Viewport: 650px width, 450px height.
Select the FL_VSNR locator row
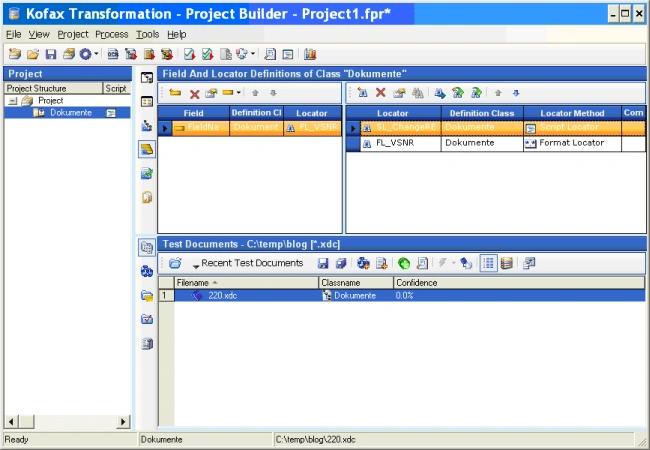tap(495, 143)
